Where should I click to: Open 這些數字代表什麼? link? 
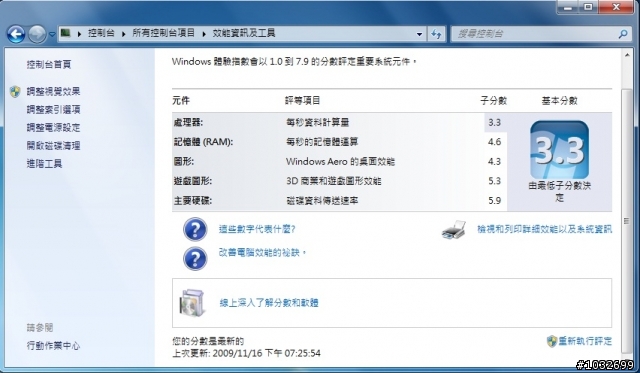click(x=257, y=229)
